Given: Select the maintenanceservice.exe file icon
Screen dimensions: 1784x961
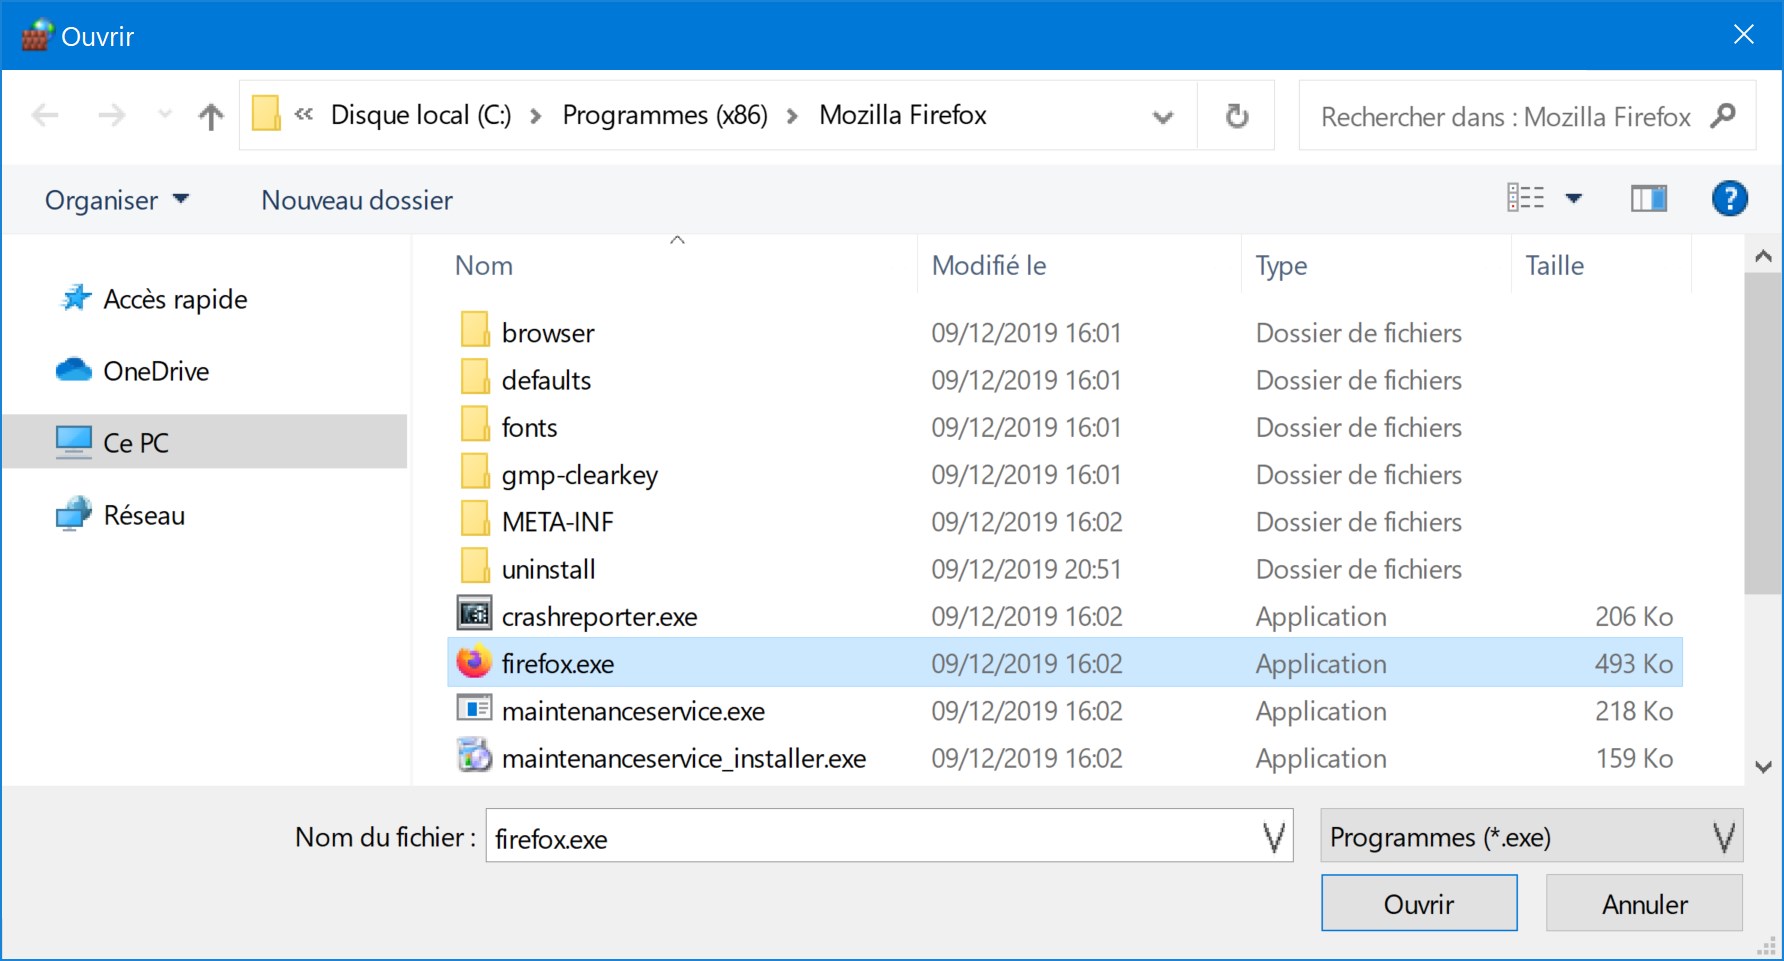Looking at the screenshot, I should pos(474,708).
